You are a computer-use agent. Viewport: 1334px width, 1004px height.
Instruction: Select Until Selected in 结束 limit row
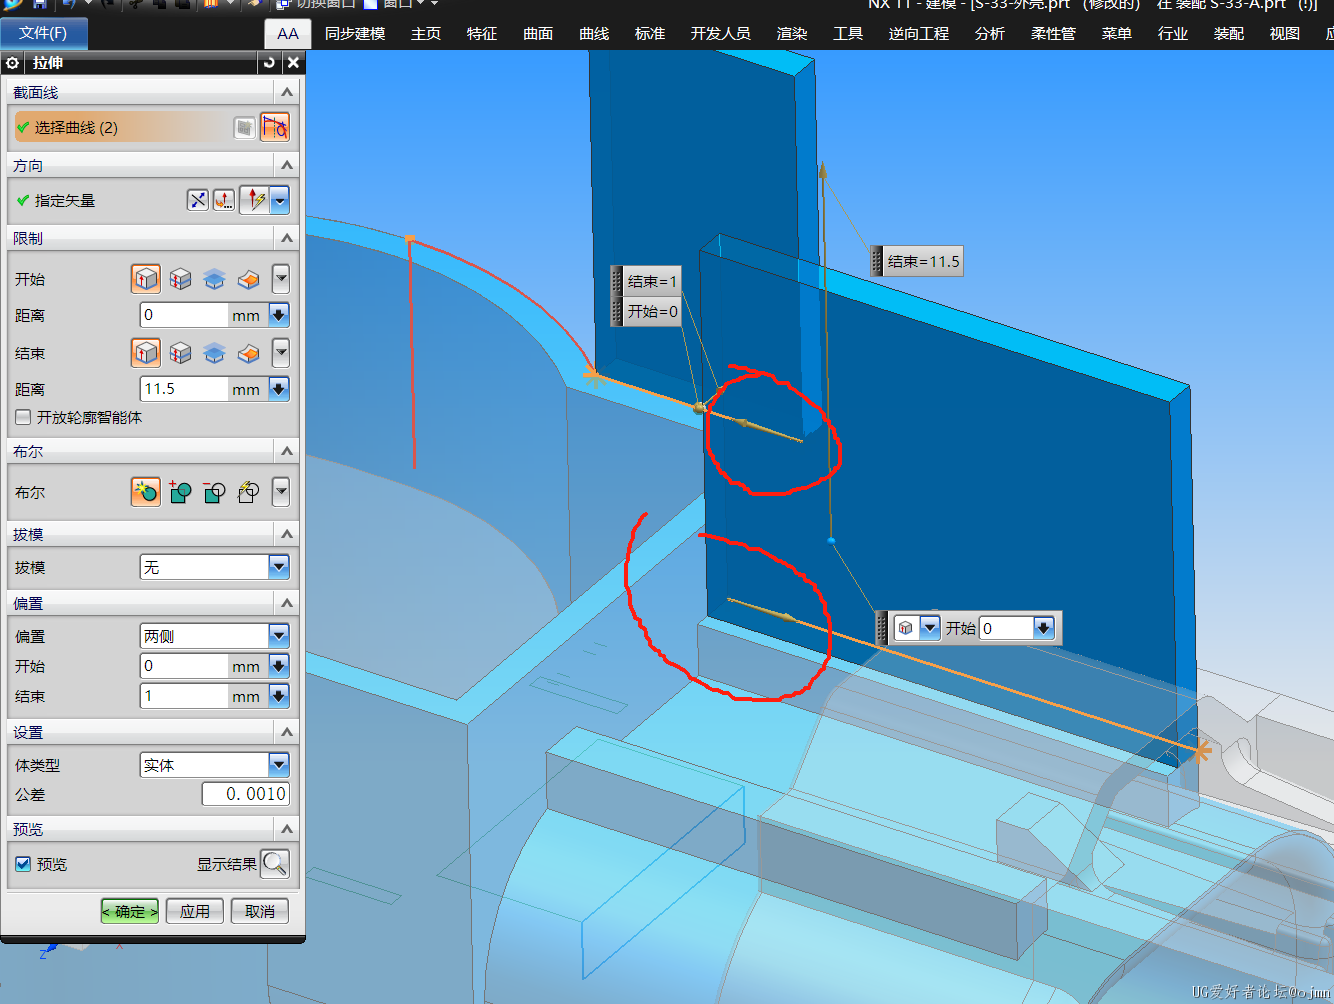click(x=248, y=353)
